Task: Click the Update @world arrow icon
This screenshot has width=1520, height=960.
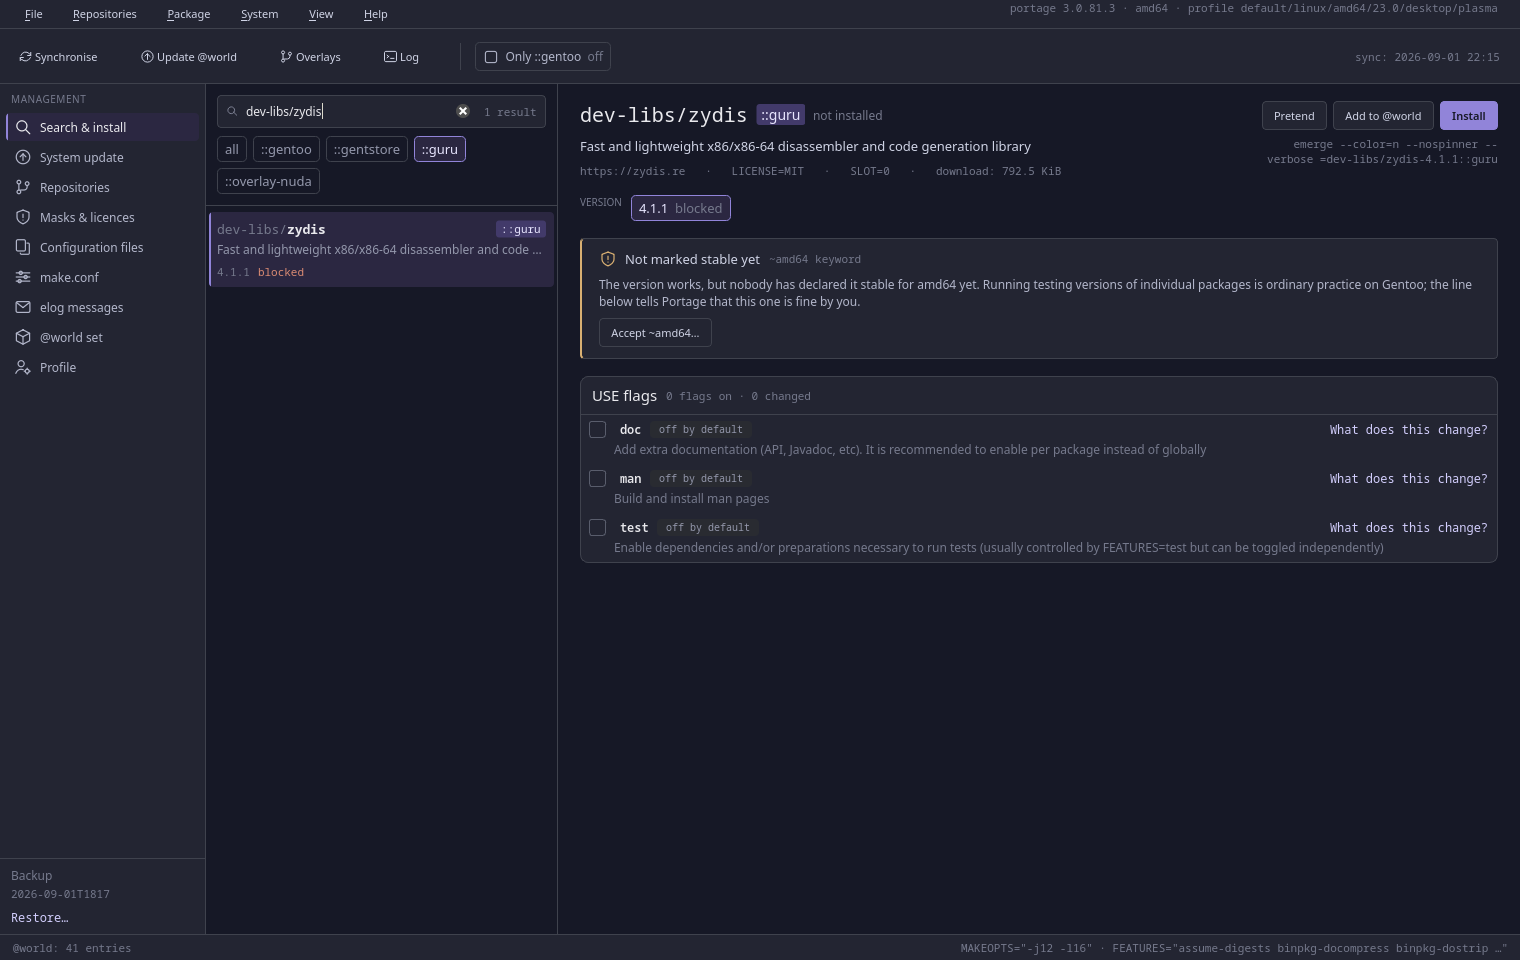Action: pos(147,57)
